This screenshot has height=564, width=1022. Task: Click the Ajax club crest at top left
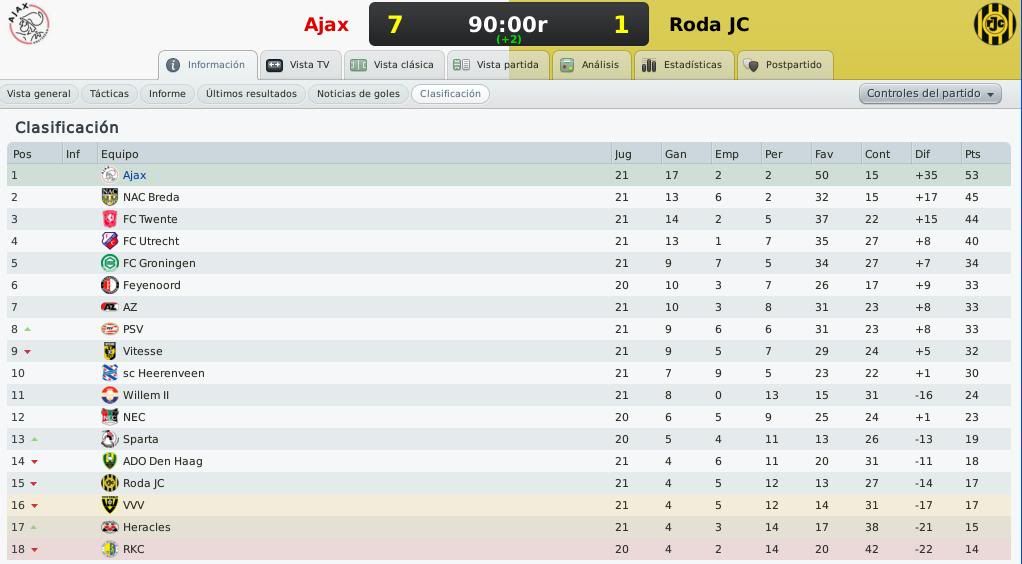[x=29, y=24]
